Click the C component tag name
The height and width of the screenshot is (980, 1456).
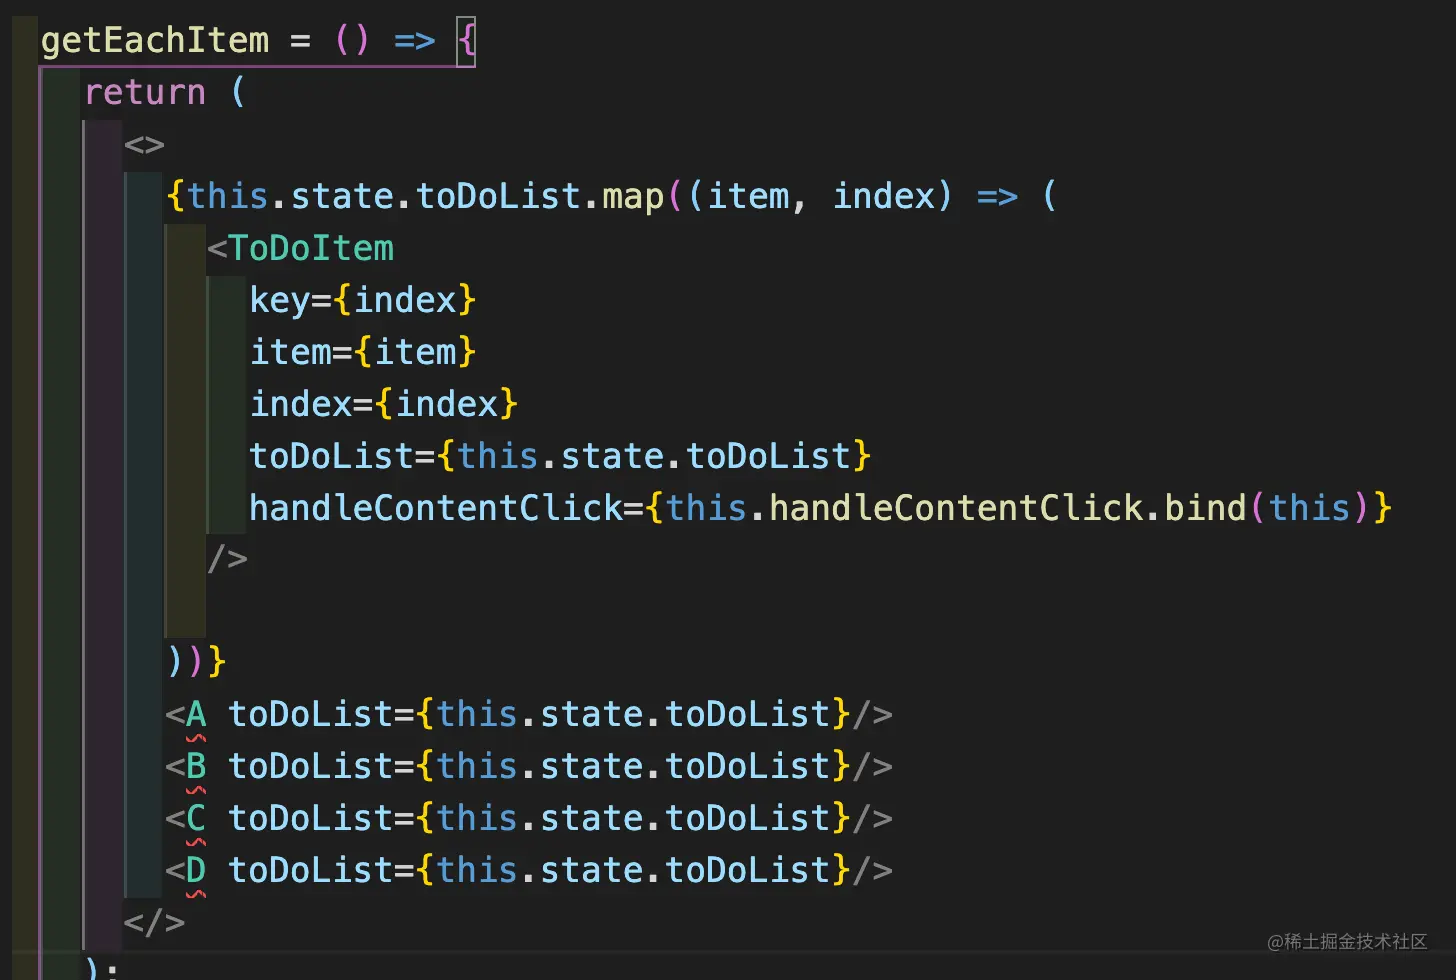click(196, 819)
